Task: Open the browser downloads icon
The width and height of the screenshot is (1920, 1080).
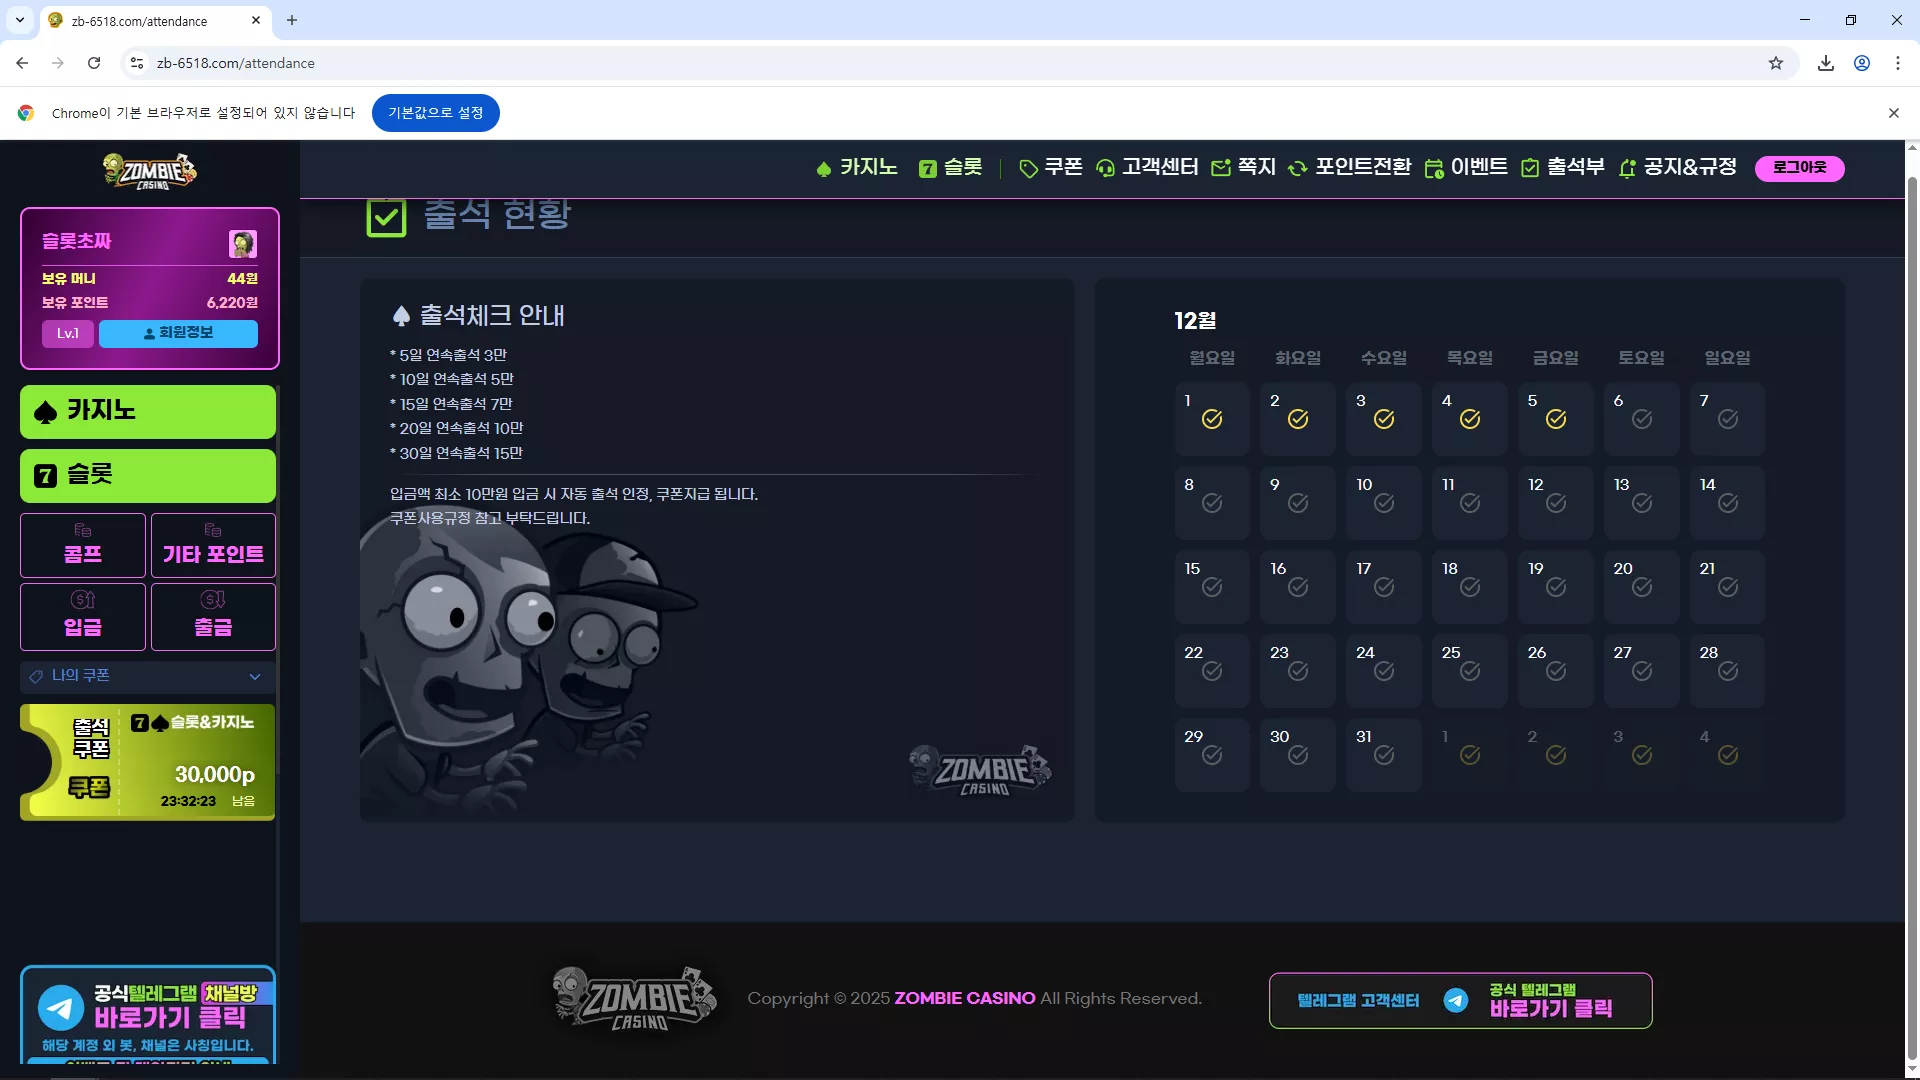Action: click(1826, 63)
